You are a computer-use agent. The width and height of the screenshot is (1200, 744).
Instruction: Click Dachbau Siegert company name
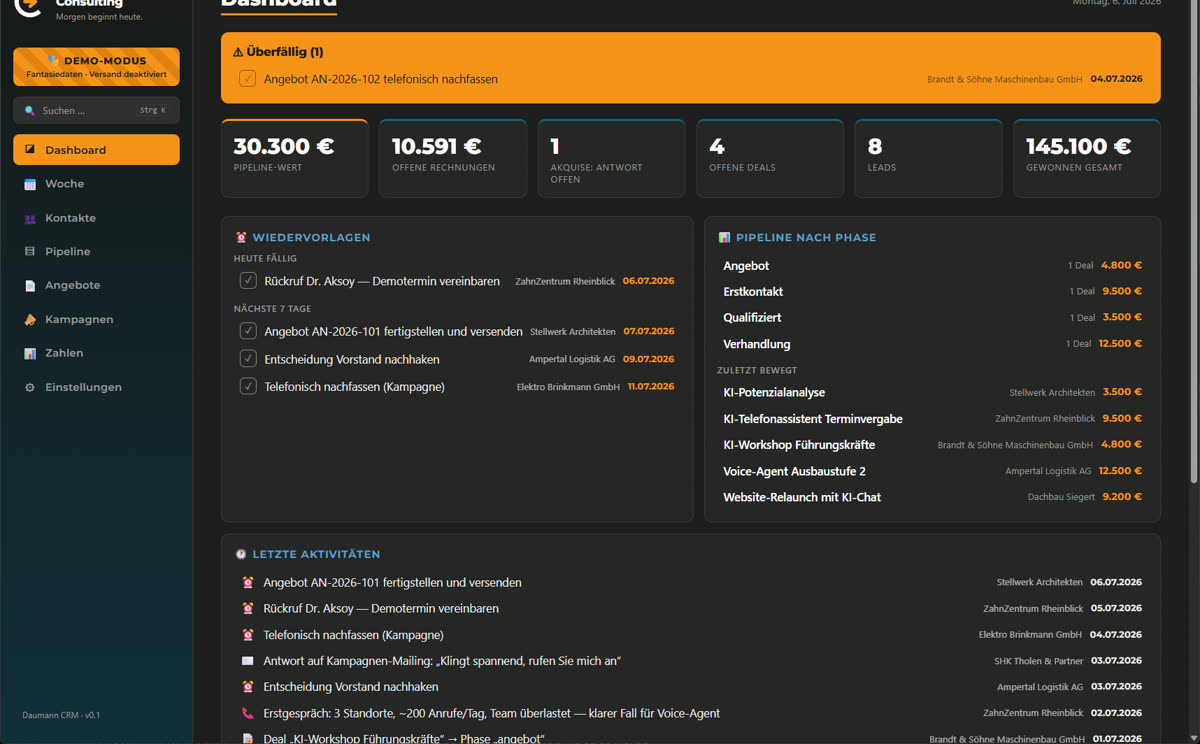point(1060,497)
